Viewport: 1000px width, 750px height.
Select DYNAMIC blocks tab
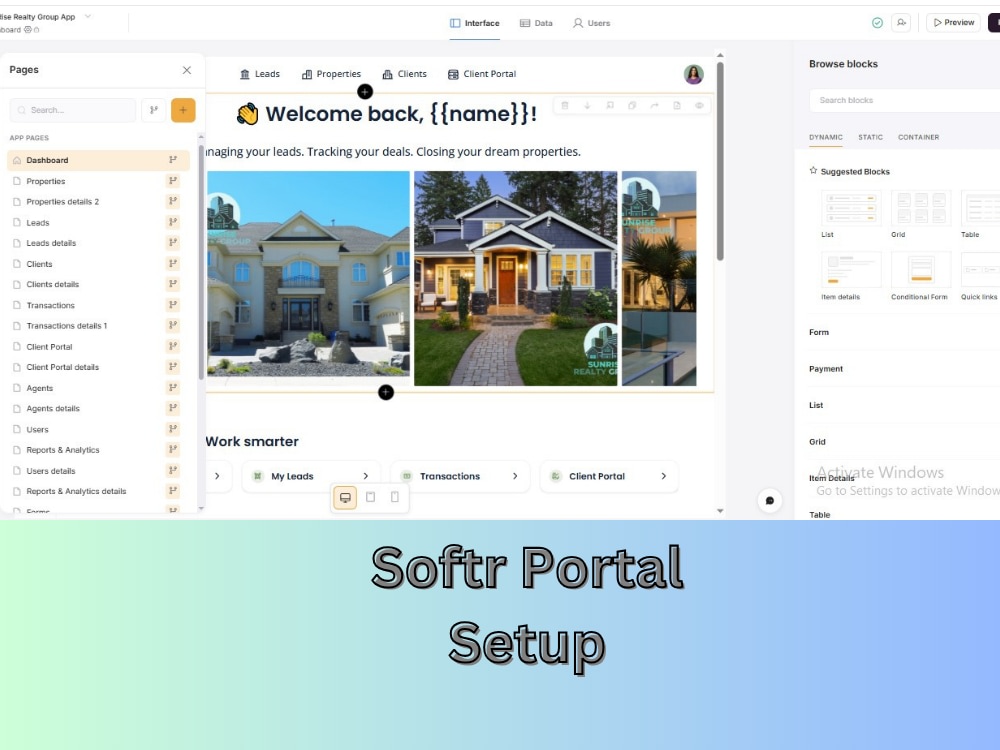826,137
